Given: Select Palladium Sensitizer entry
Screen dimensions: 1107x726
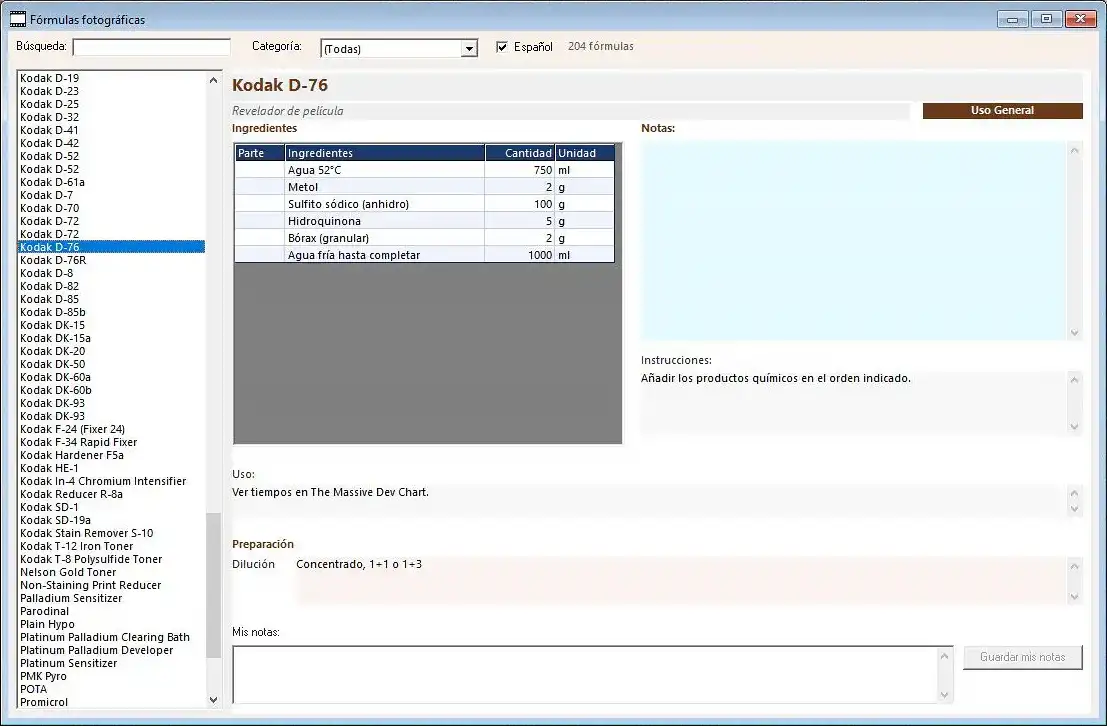Looking at the screenshot, I should tap(111, 598).
